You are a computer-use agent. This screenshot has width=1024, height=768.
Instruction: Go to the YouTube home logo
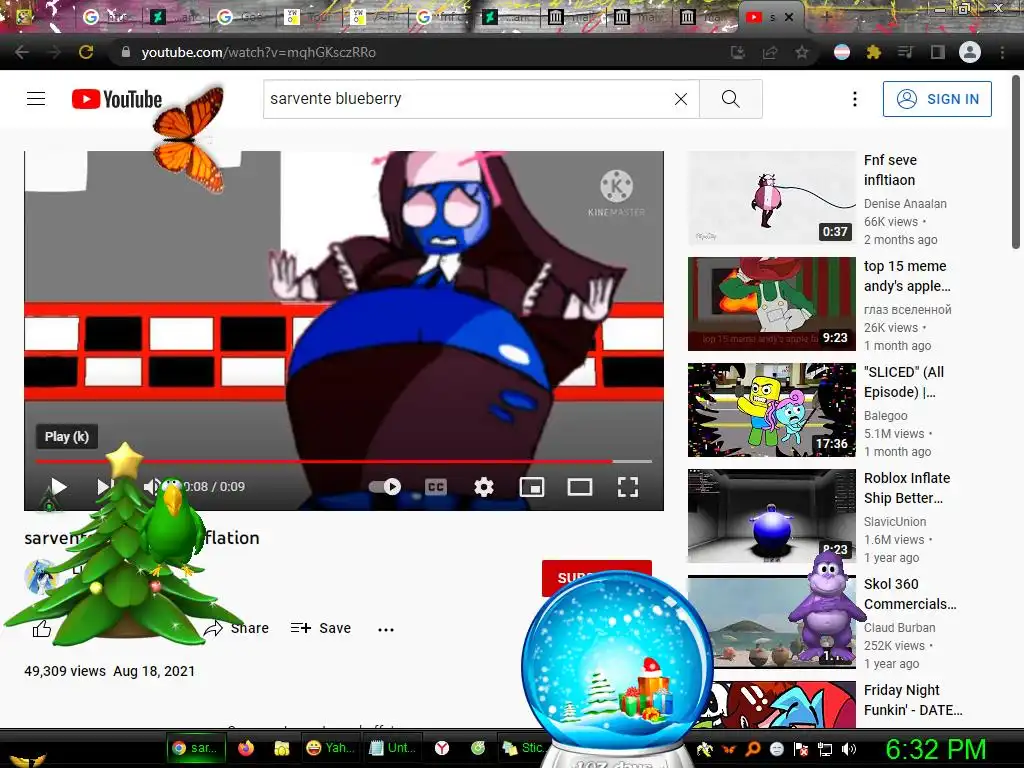click(117, 99)
